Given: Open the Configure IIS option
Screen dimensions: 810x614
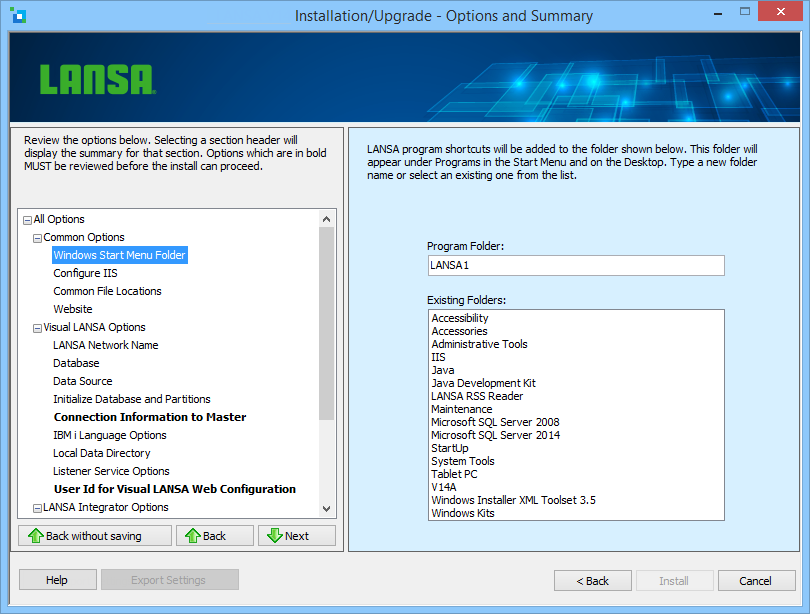Looking at the screenshot, I should 85,273.
